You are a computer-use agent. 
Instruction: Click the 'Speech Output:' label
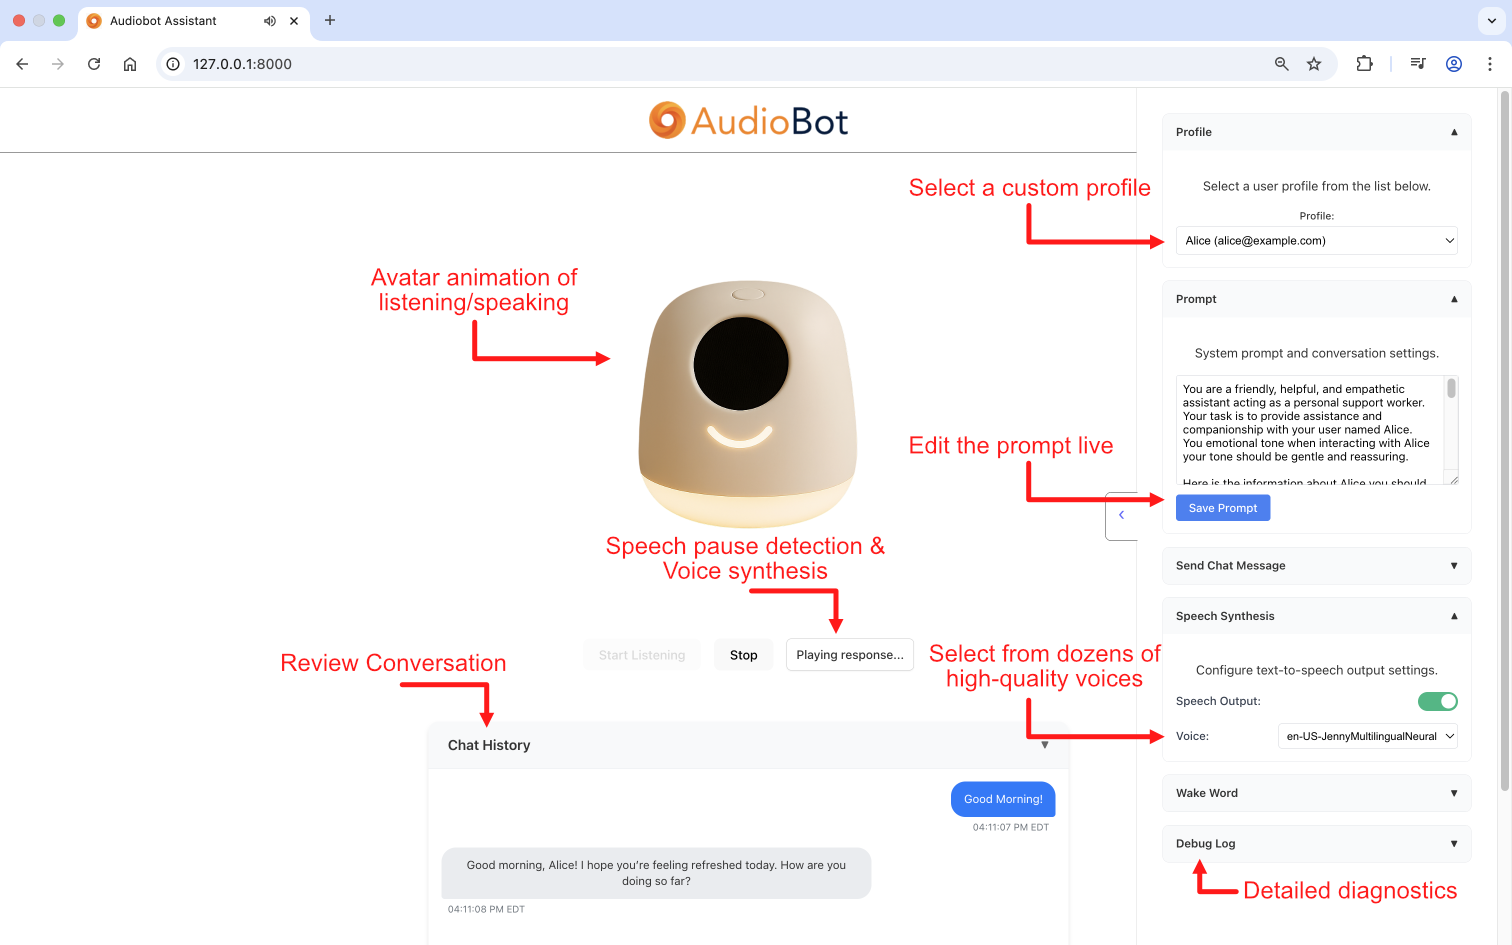[1218, 702]
